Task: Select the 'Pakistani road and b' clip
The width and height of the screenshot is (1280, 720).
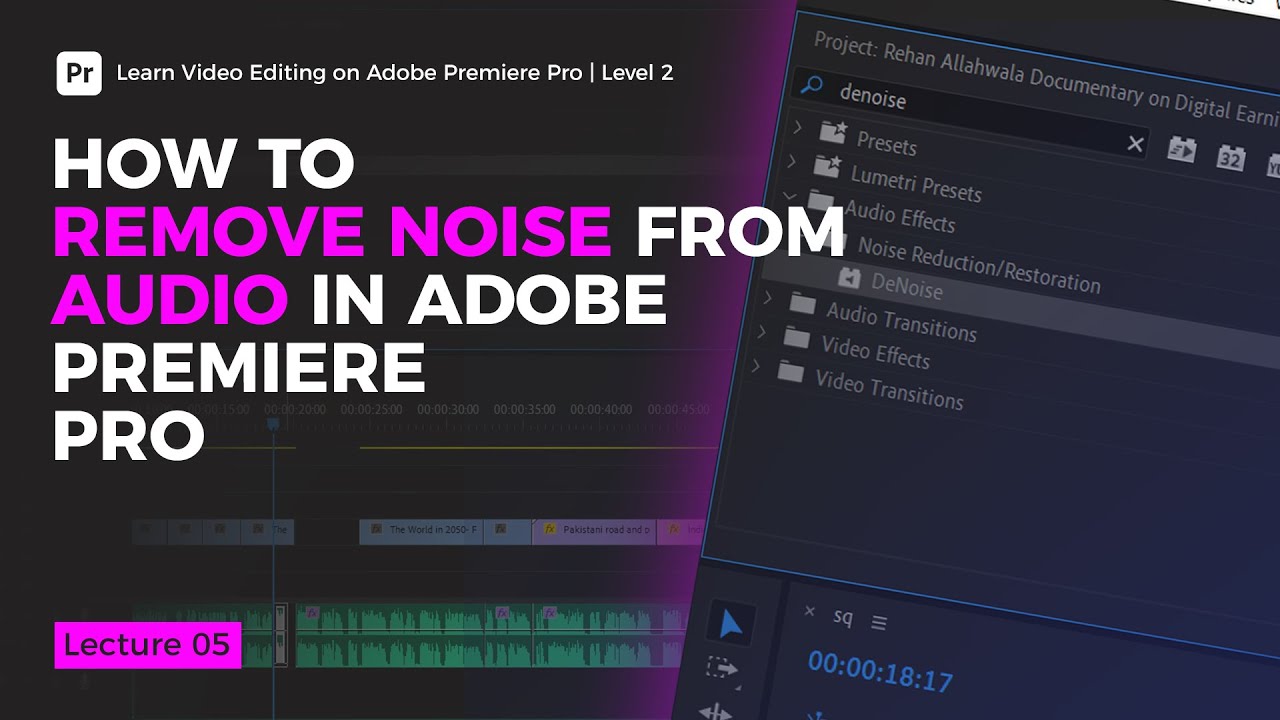Action: [x=595, y=530]
